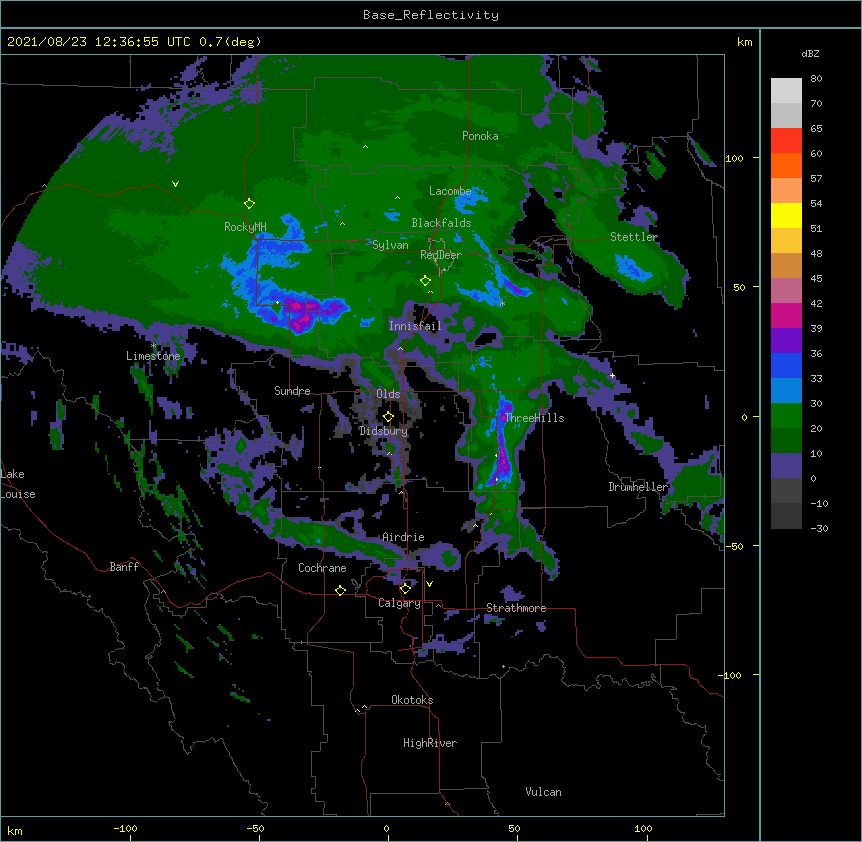The height and width of the screenshot is (842, 862).
Task: Click the km unit label at top right
Action: (x=744, y=42)
